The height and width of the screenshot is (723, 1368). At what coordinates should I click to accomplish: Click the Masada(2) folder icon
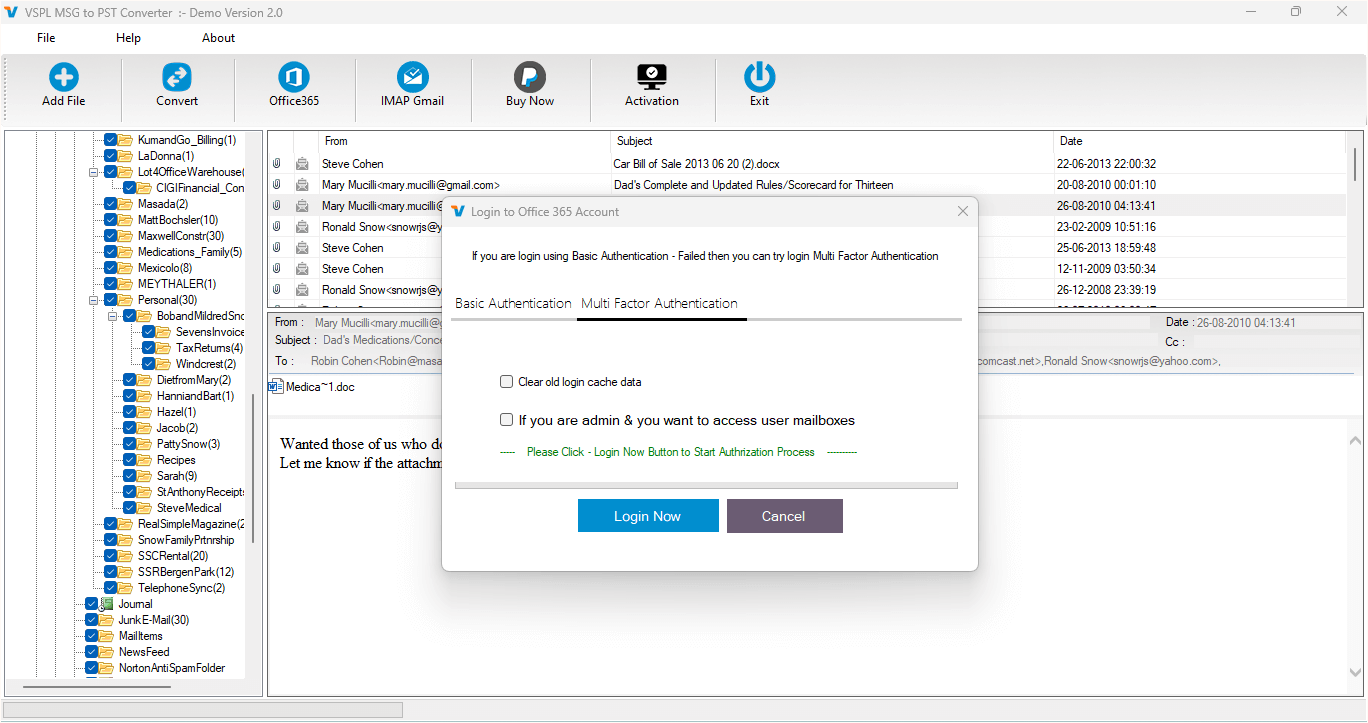pos(126,204)
